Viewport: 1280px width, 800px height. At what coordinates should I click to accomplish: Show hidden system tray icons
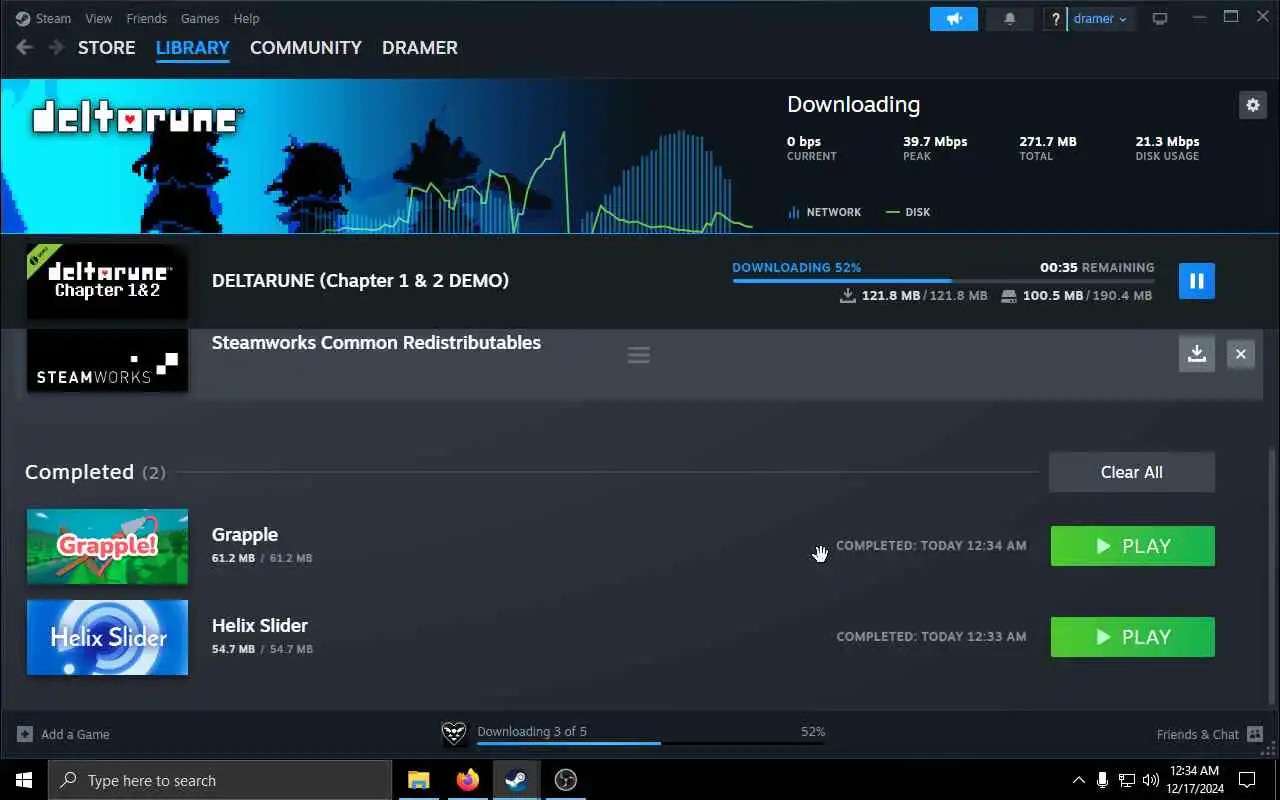tap(1078, 780)
